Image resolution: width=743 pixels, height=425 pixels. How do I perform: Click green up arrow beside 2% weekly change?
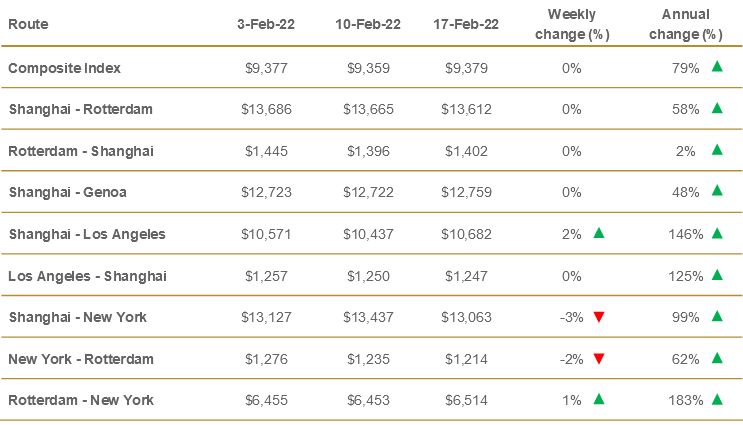pos(598,233)
